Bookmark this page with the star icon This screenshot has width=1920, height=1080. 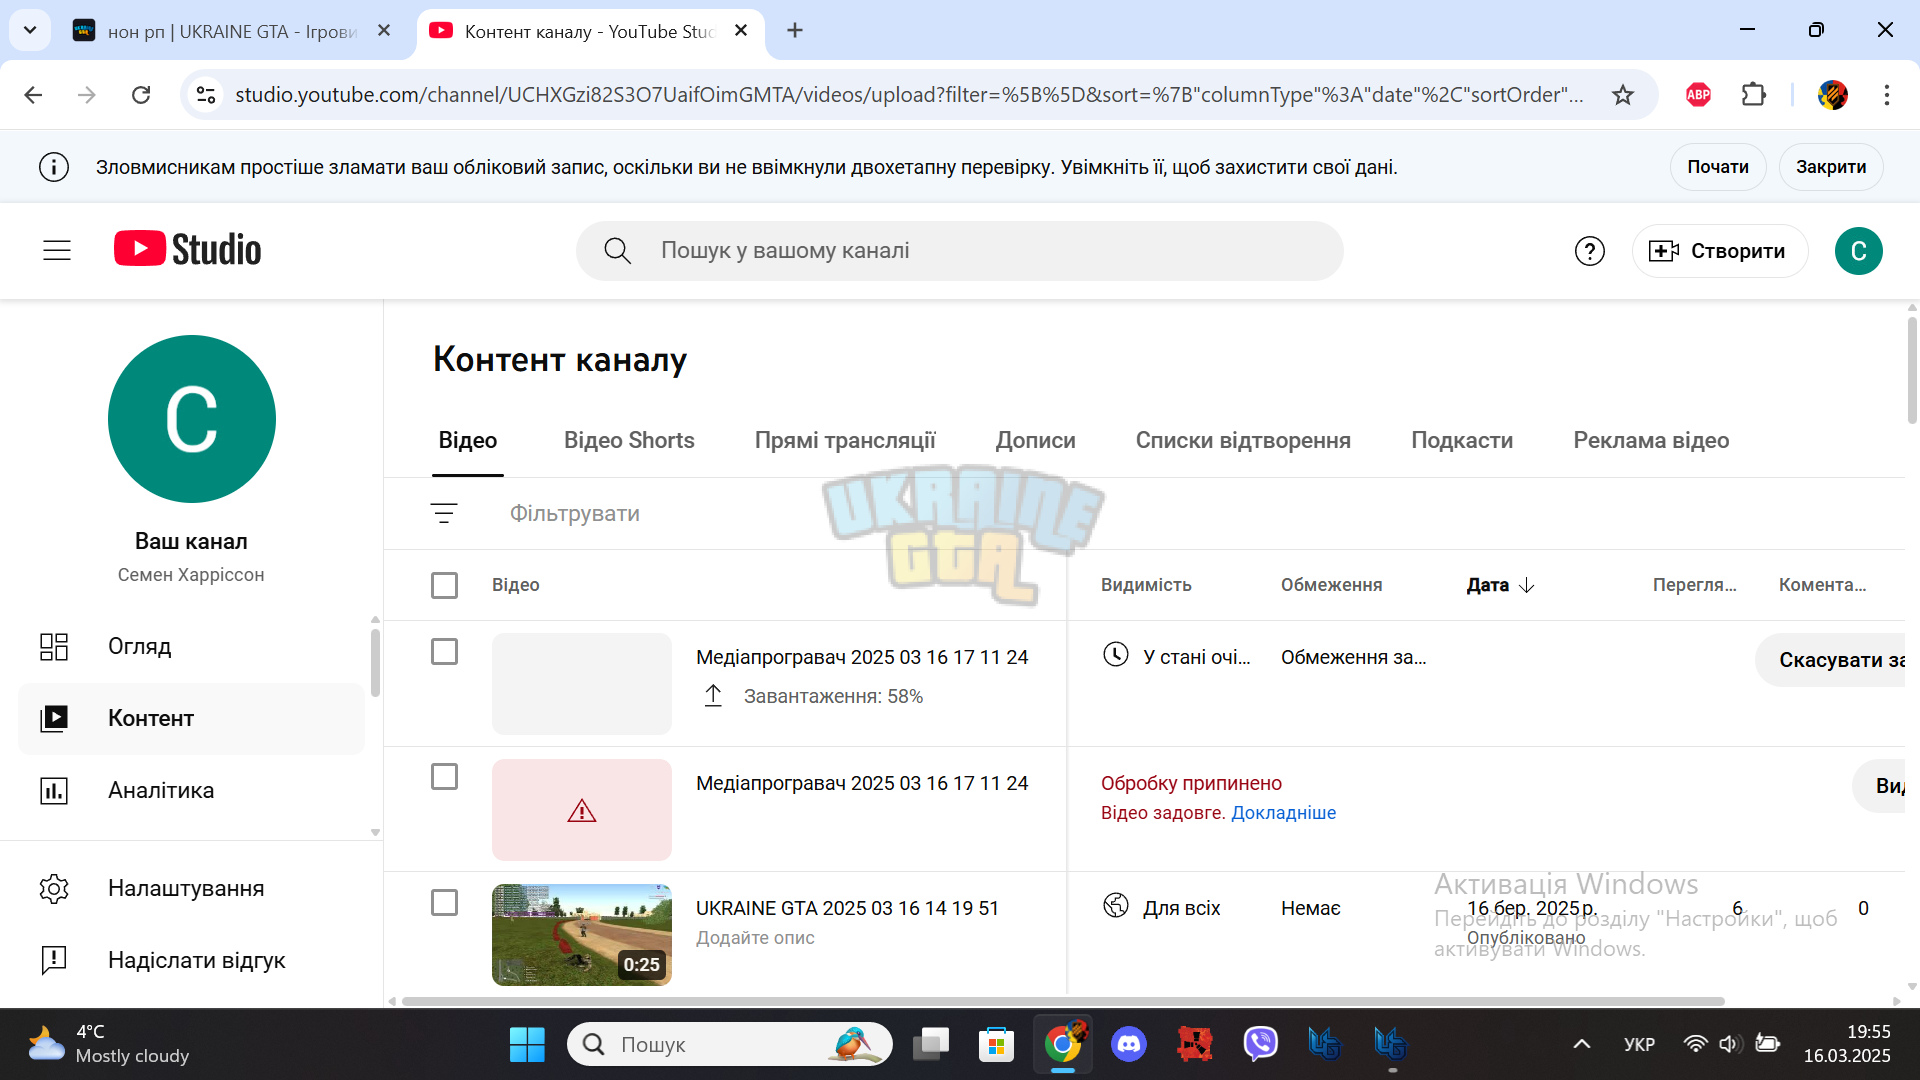pyautogui.click(x=1623, y=95)
